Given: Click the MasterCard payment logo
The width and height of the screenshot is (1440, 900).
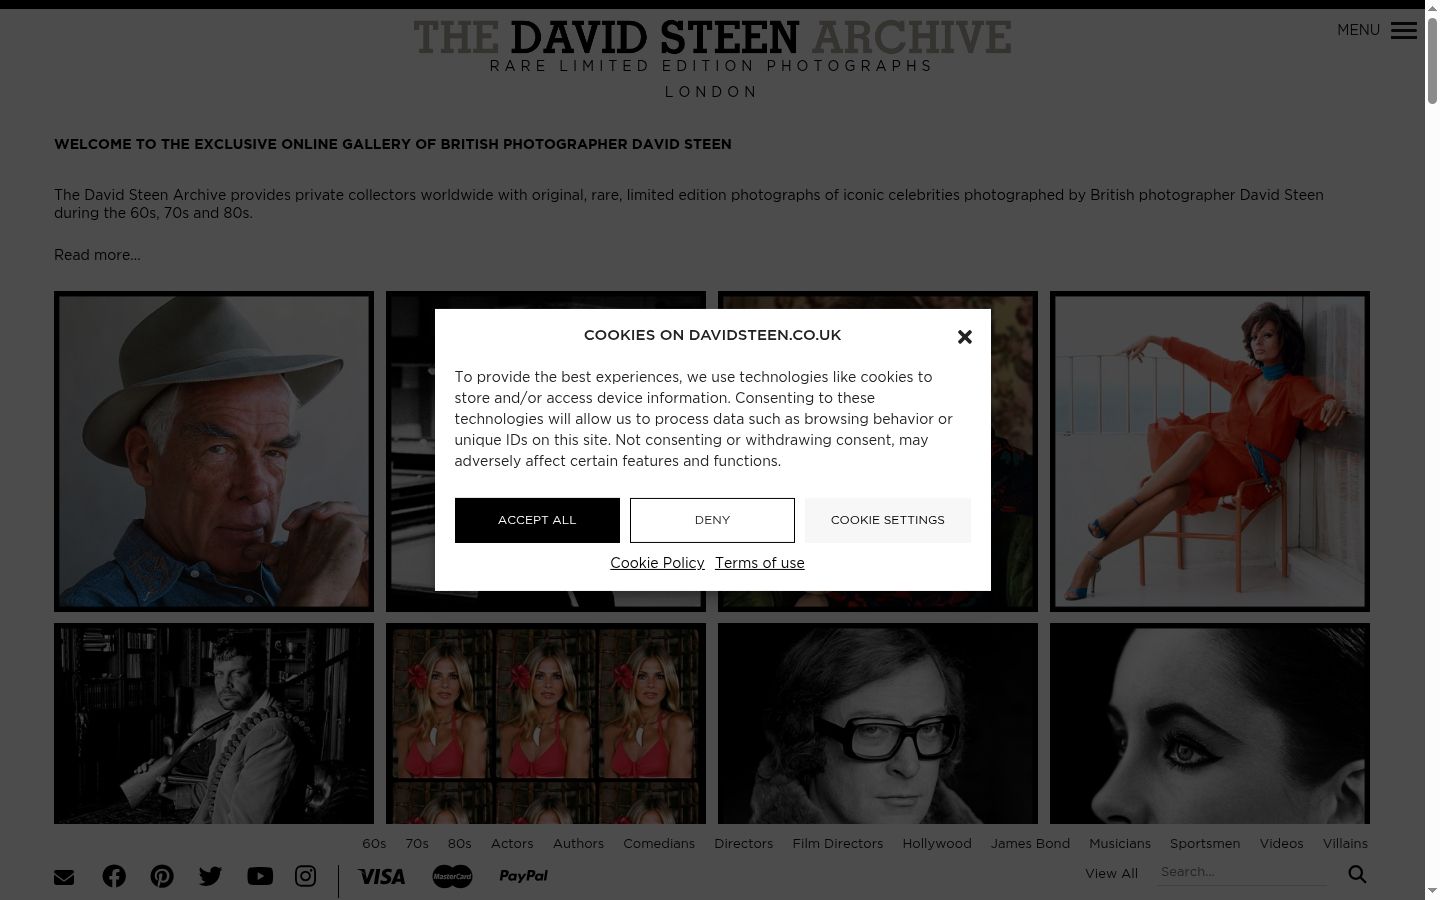Looking at the screenshot, I should pyautogui.click(x=452, y=876).
